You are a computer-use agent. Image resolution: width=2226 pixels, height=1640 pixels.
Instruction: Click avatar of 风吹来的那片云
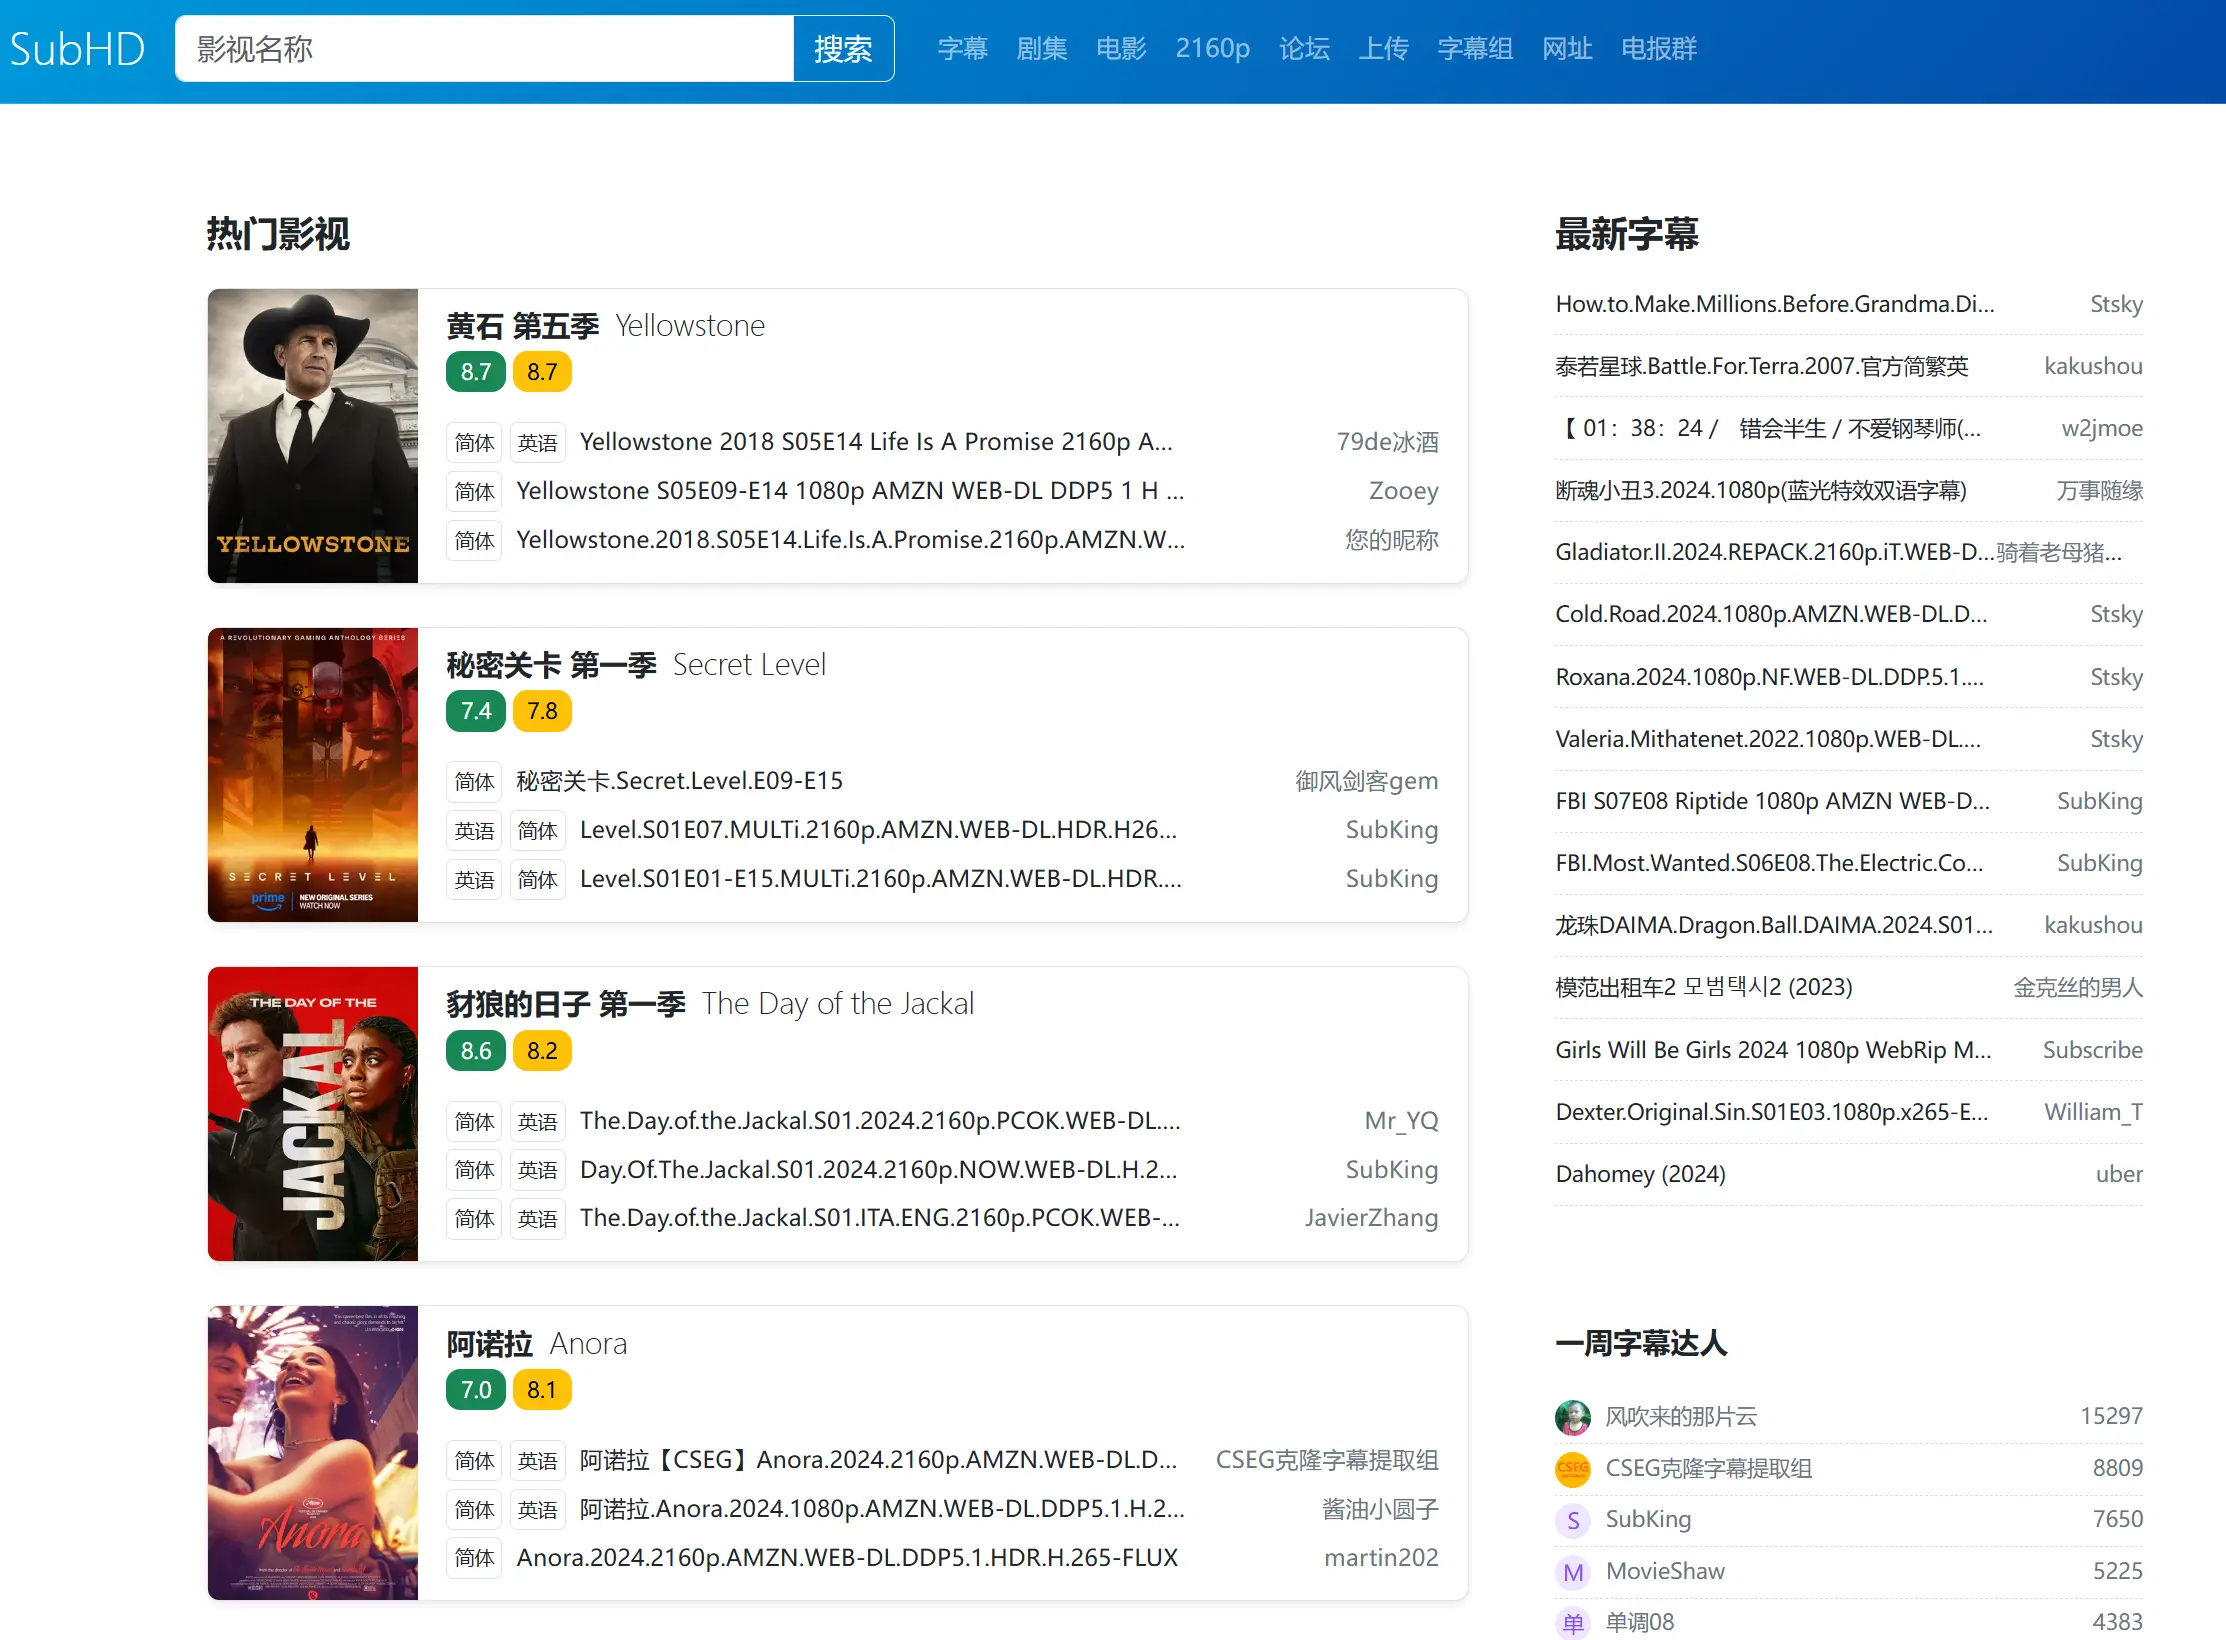[1573, 1416]
